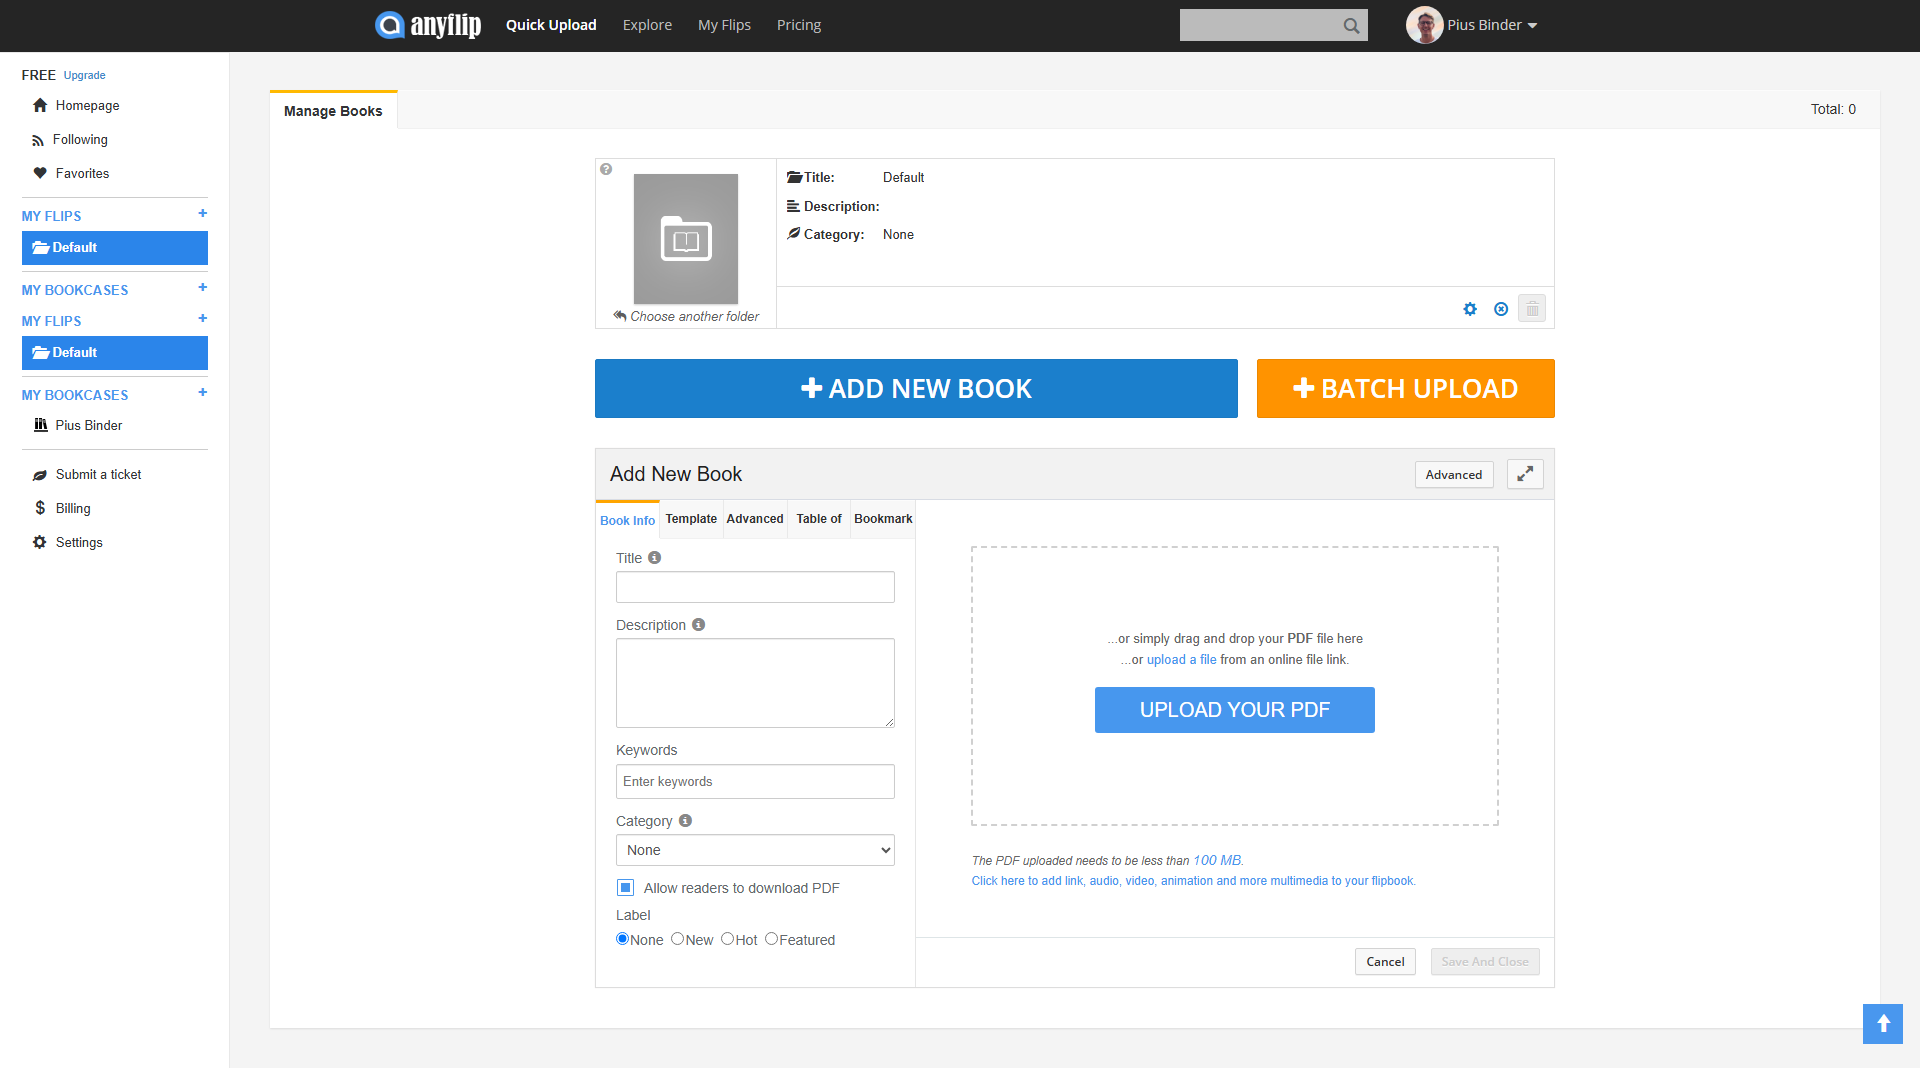Image resolution: width=1920 pixels, height=1068 pixels.
Task: Click the circled X icon in folder panel
Action: [1501, 309]
